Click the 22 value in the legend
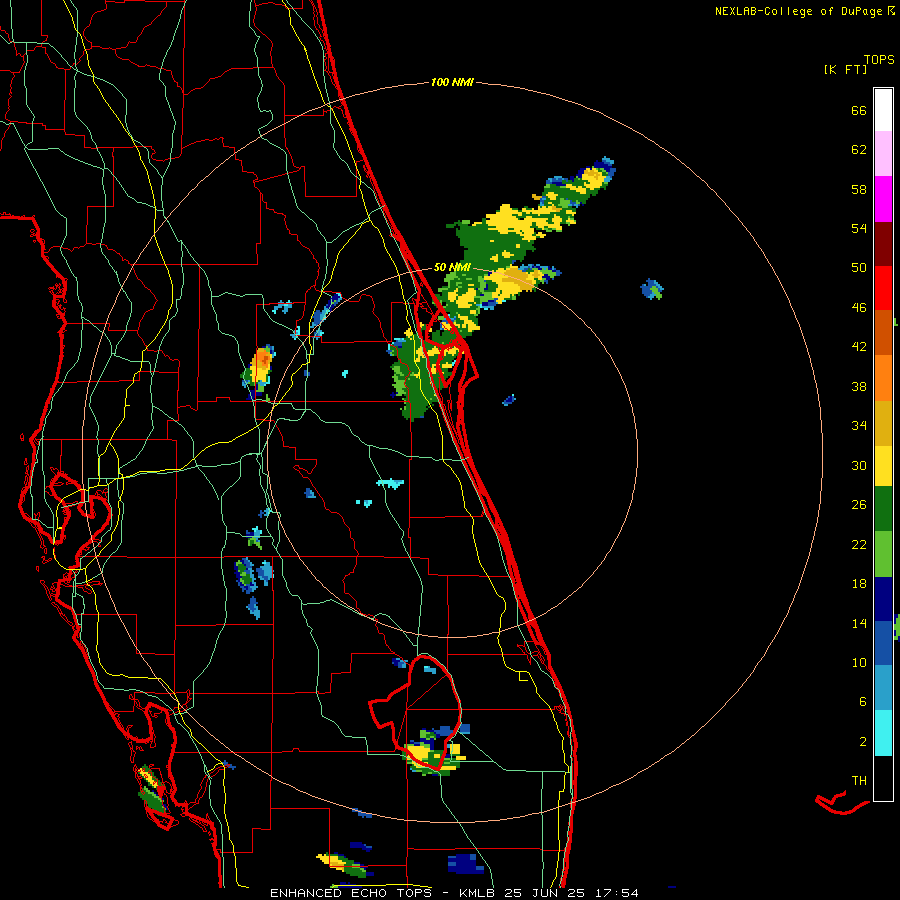 859,545
